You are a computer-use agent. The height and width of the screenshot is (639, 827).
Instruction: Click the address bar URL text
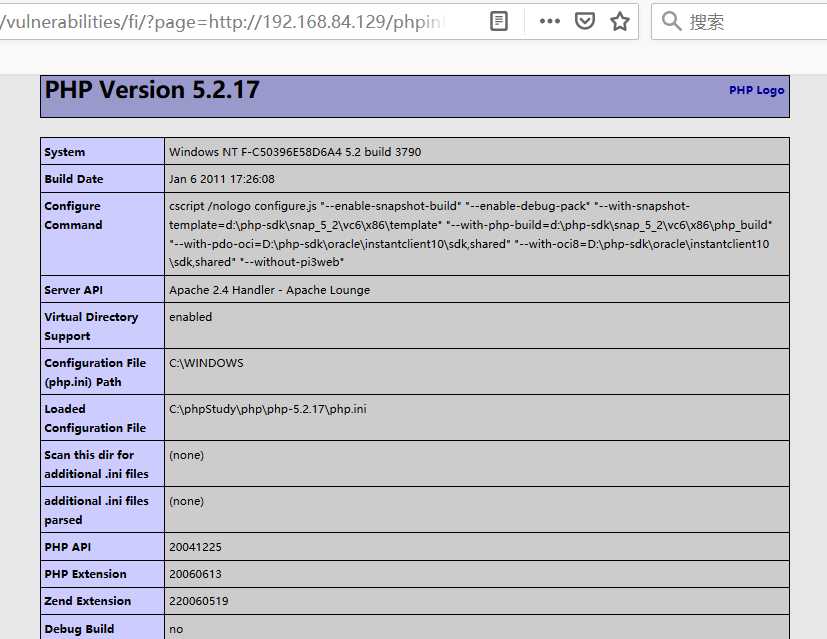[x=222, y=22]
